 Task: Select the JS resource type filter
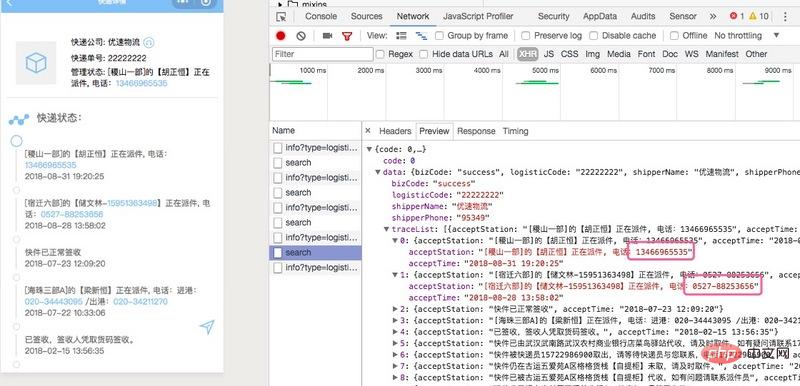coord(548,54)
